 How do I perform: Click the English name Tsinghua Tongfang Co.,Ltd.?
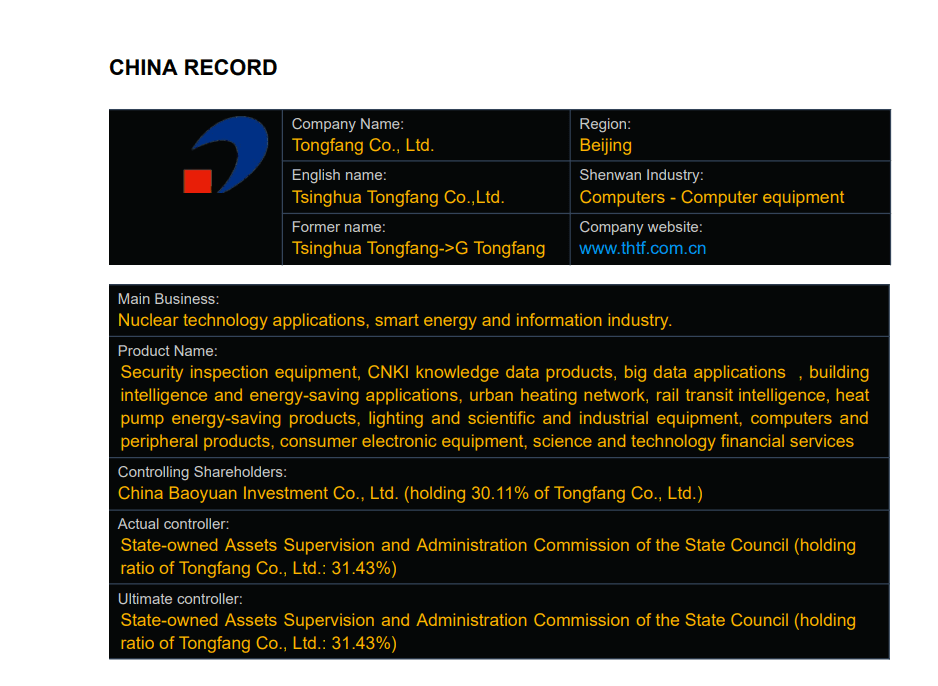(x=397, y=197)
